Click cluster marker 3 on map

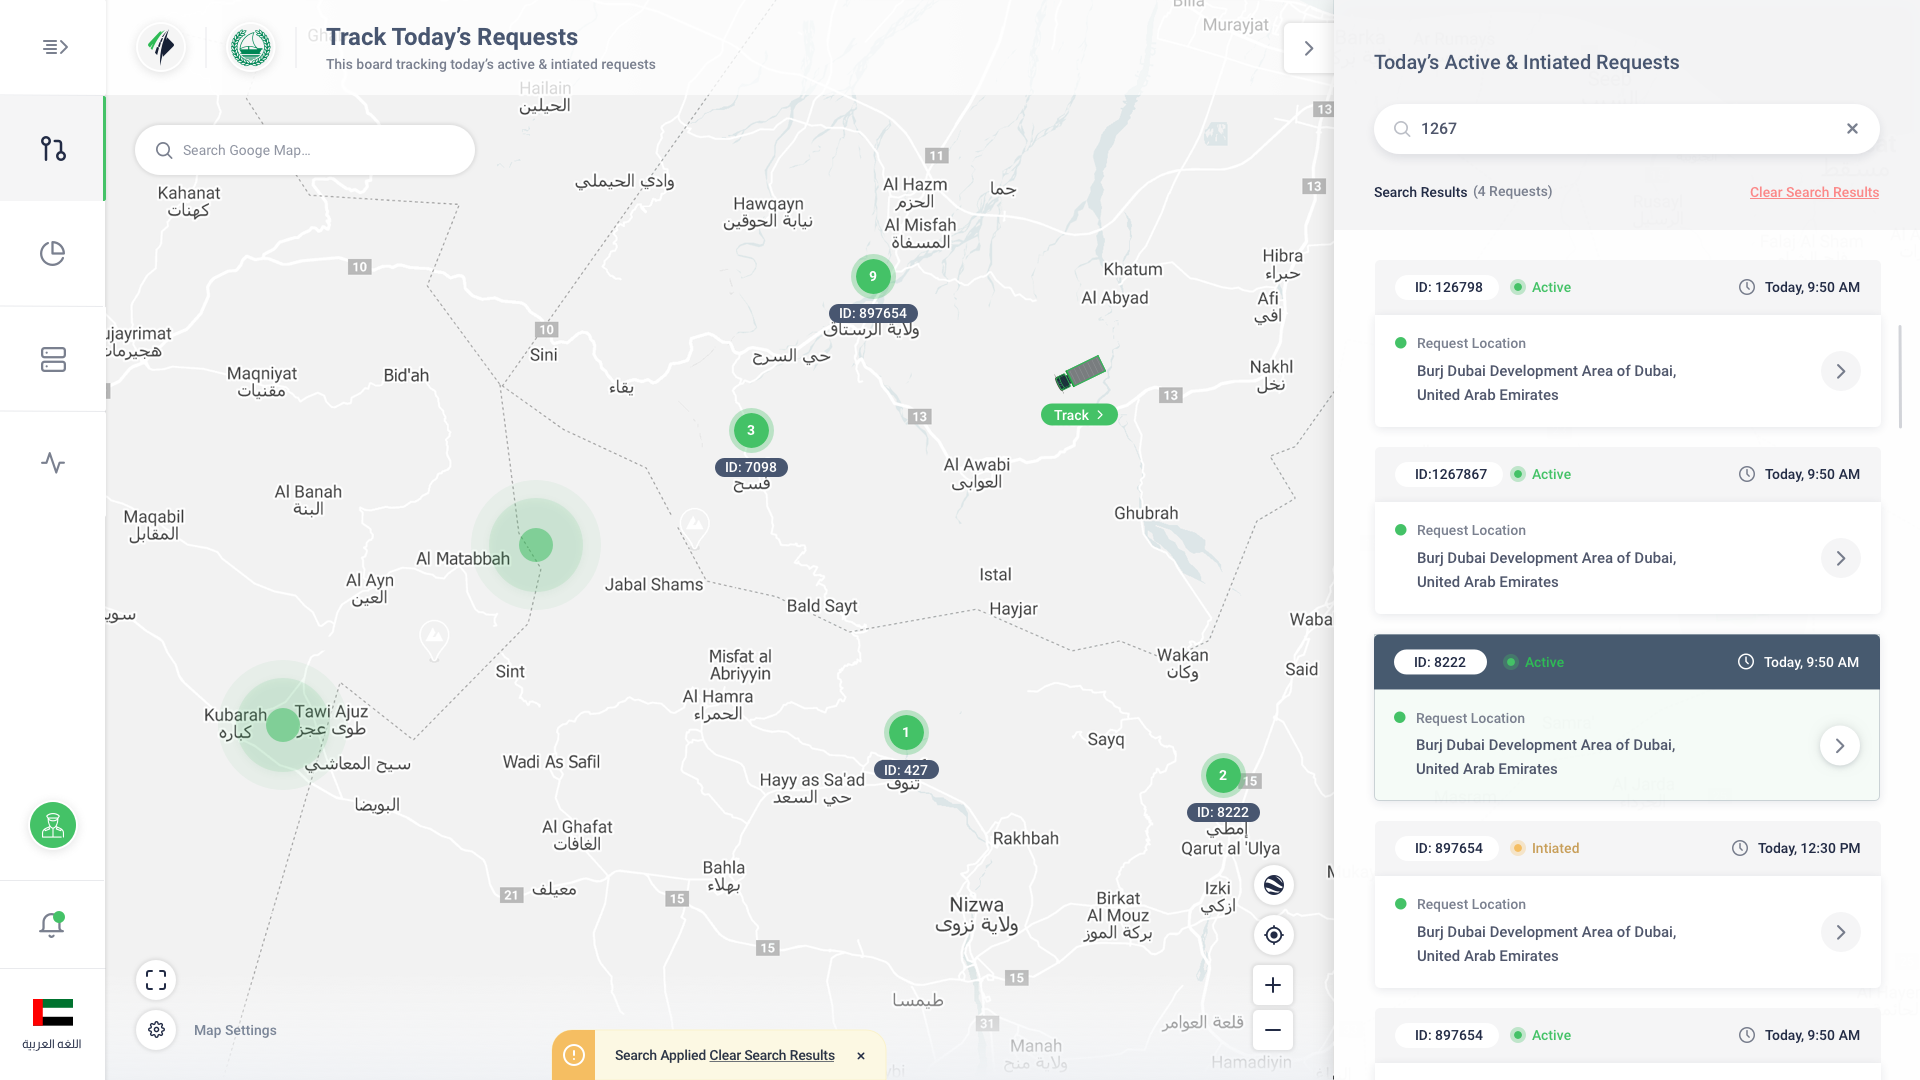[x=751, y=430]
